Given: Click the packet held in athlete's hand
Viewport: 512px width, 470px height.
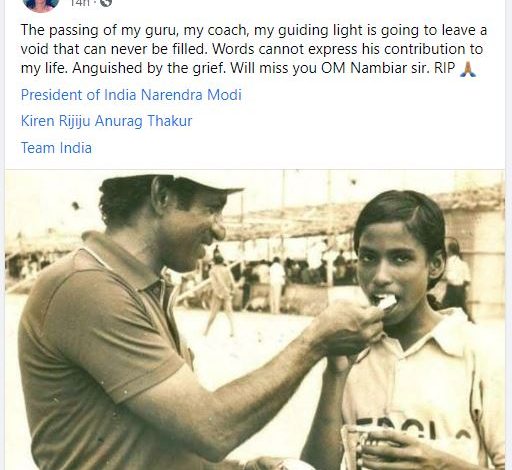Looking at the screenshot, I should (362, 445).
